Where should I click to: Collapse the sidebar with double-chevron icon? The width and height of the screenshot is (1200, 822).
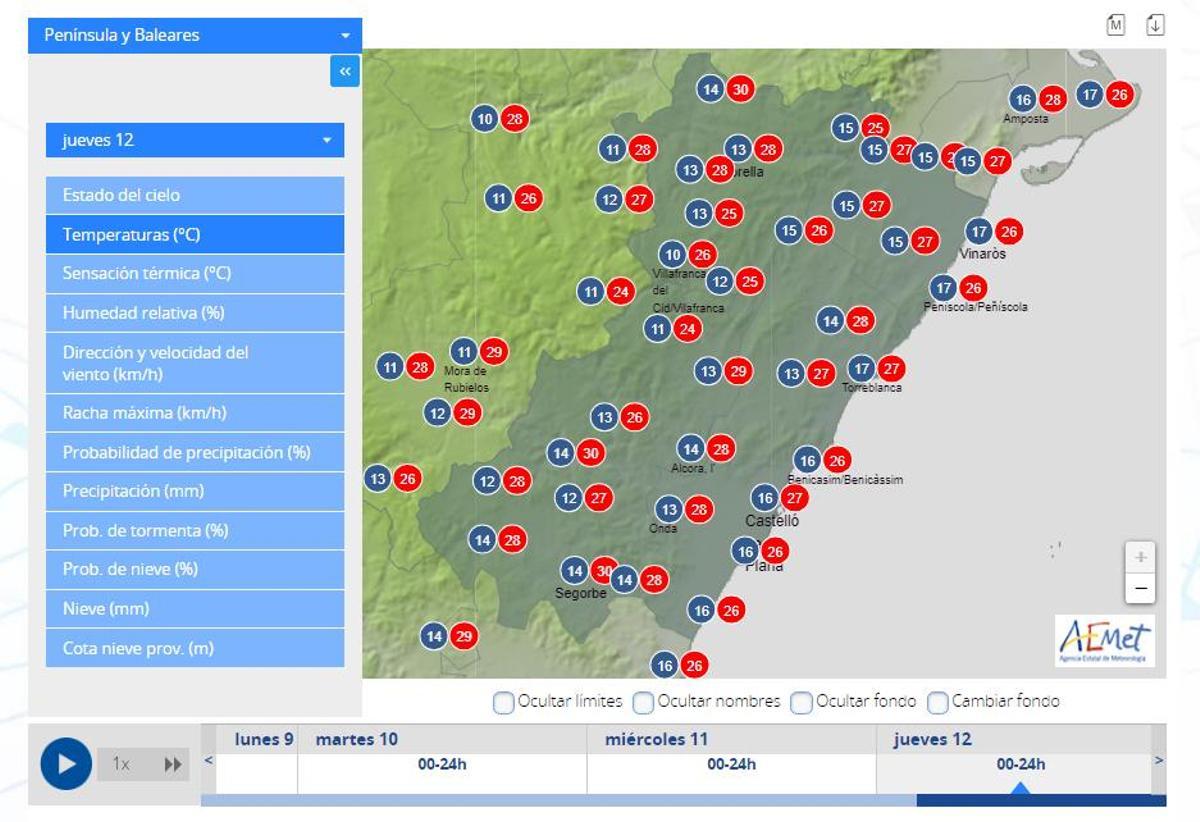[345, 71]
